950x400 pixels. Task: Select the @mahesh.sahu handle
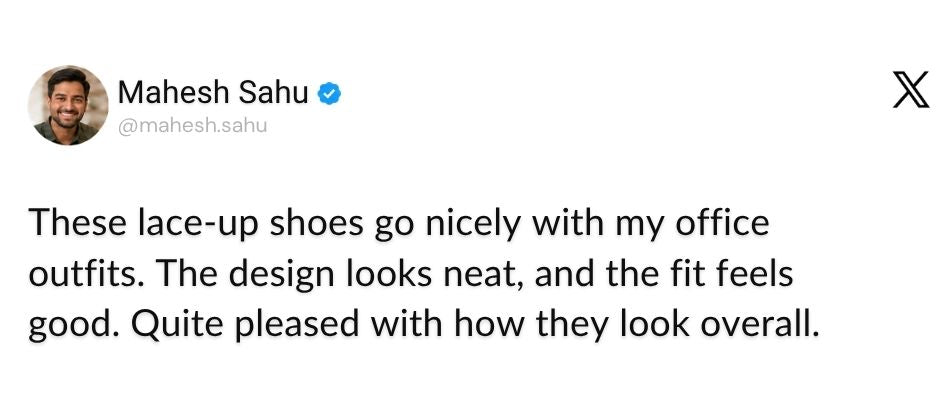click(192, 127)
